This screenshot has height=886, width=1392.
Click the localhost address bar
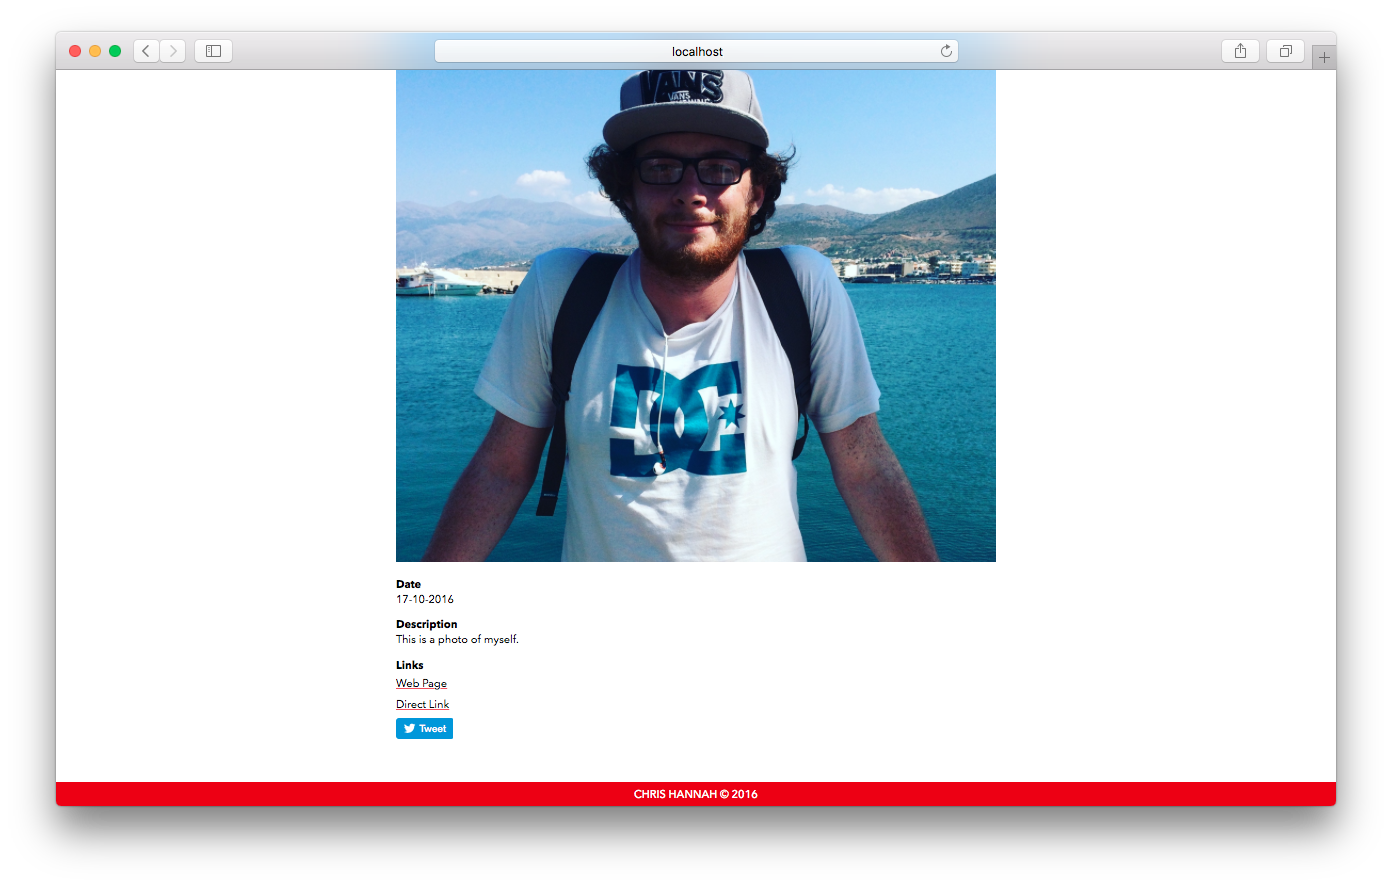[x=696, y=51]
